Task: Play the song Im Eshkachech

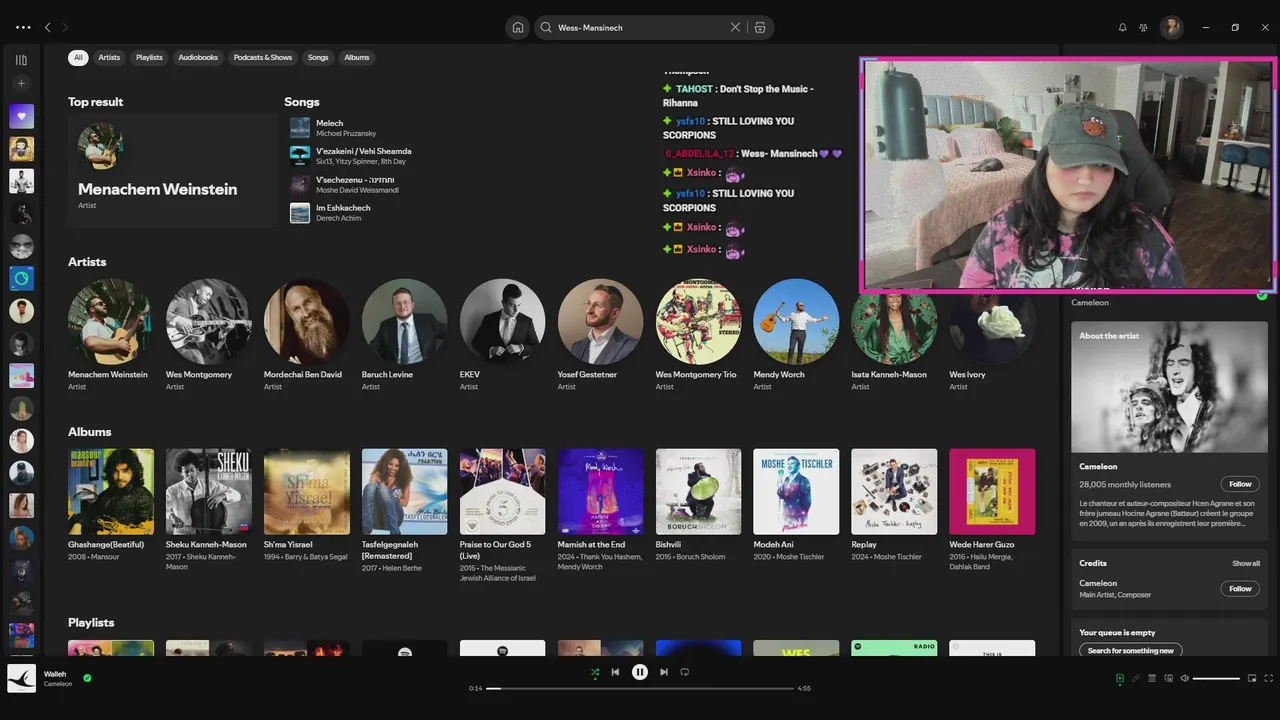Action: (300, 212)
